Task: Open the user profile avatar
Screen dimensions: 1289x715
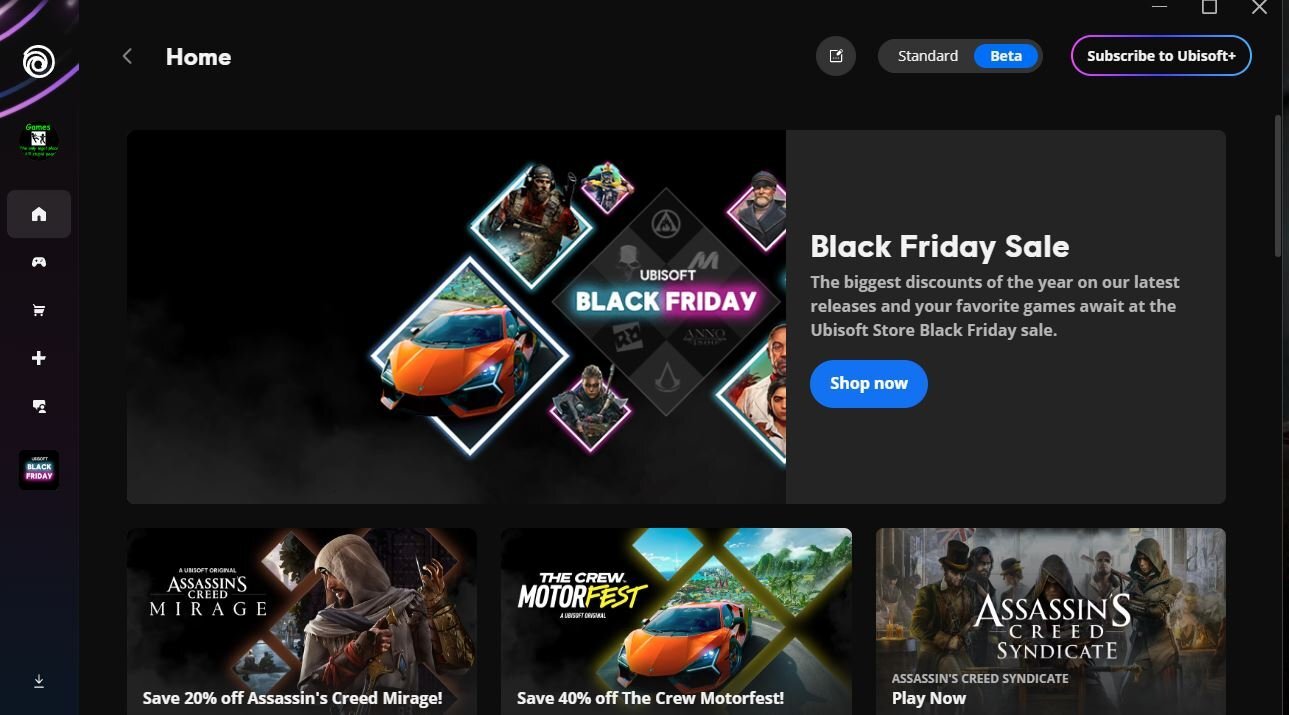Action: pos(39,141)
